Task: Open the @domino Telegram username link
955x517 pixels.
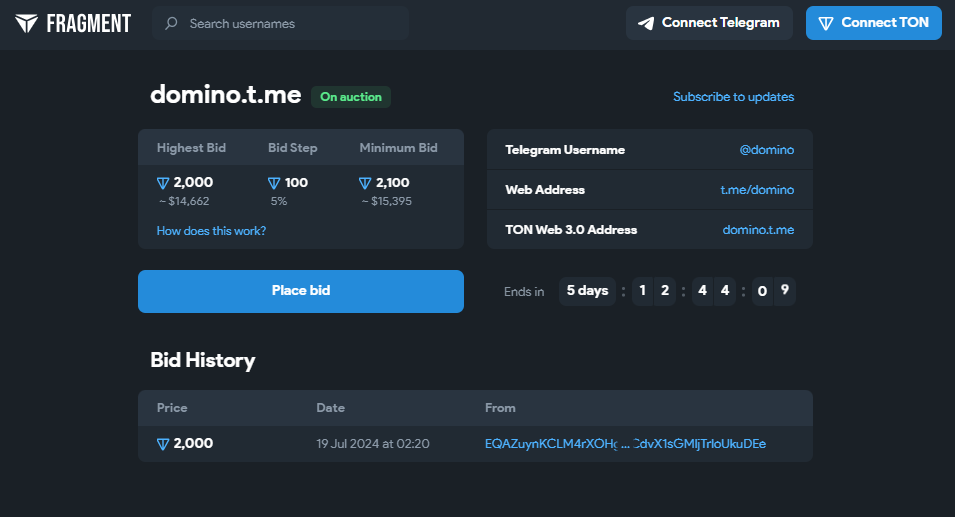Action: click(766, 150)
